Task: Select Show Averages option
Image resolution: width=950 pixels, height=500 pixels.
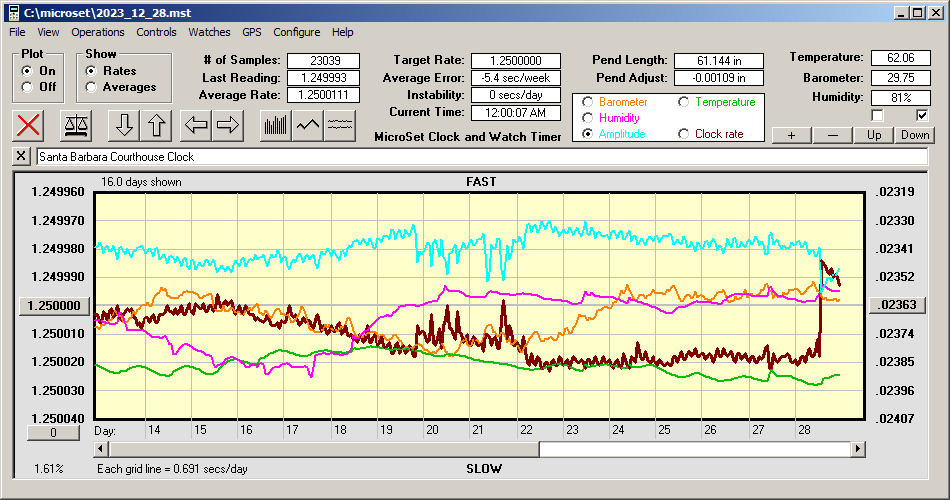Action: point(91,87)
